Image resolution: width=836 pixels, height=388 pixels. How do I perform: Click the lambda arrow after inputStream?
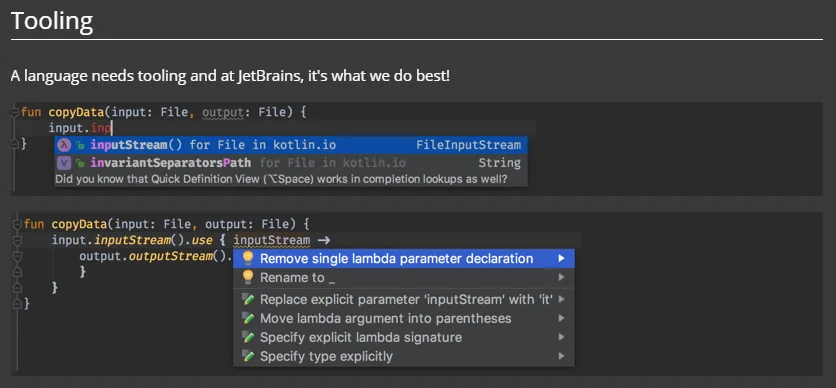tap(324, 241)
